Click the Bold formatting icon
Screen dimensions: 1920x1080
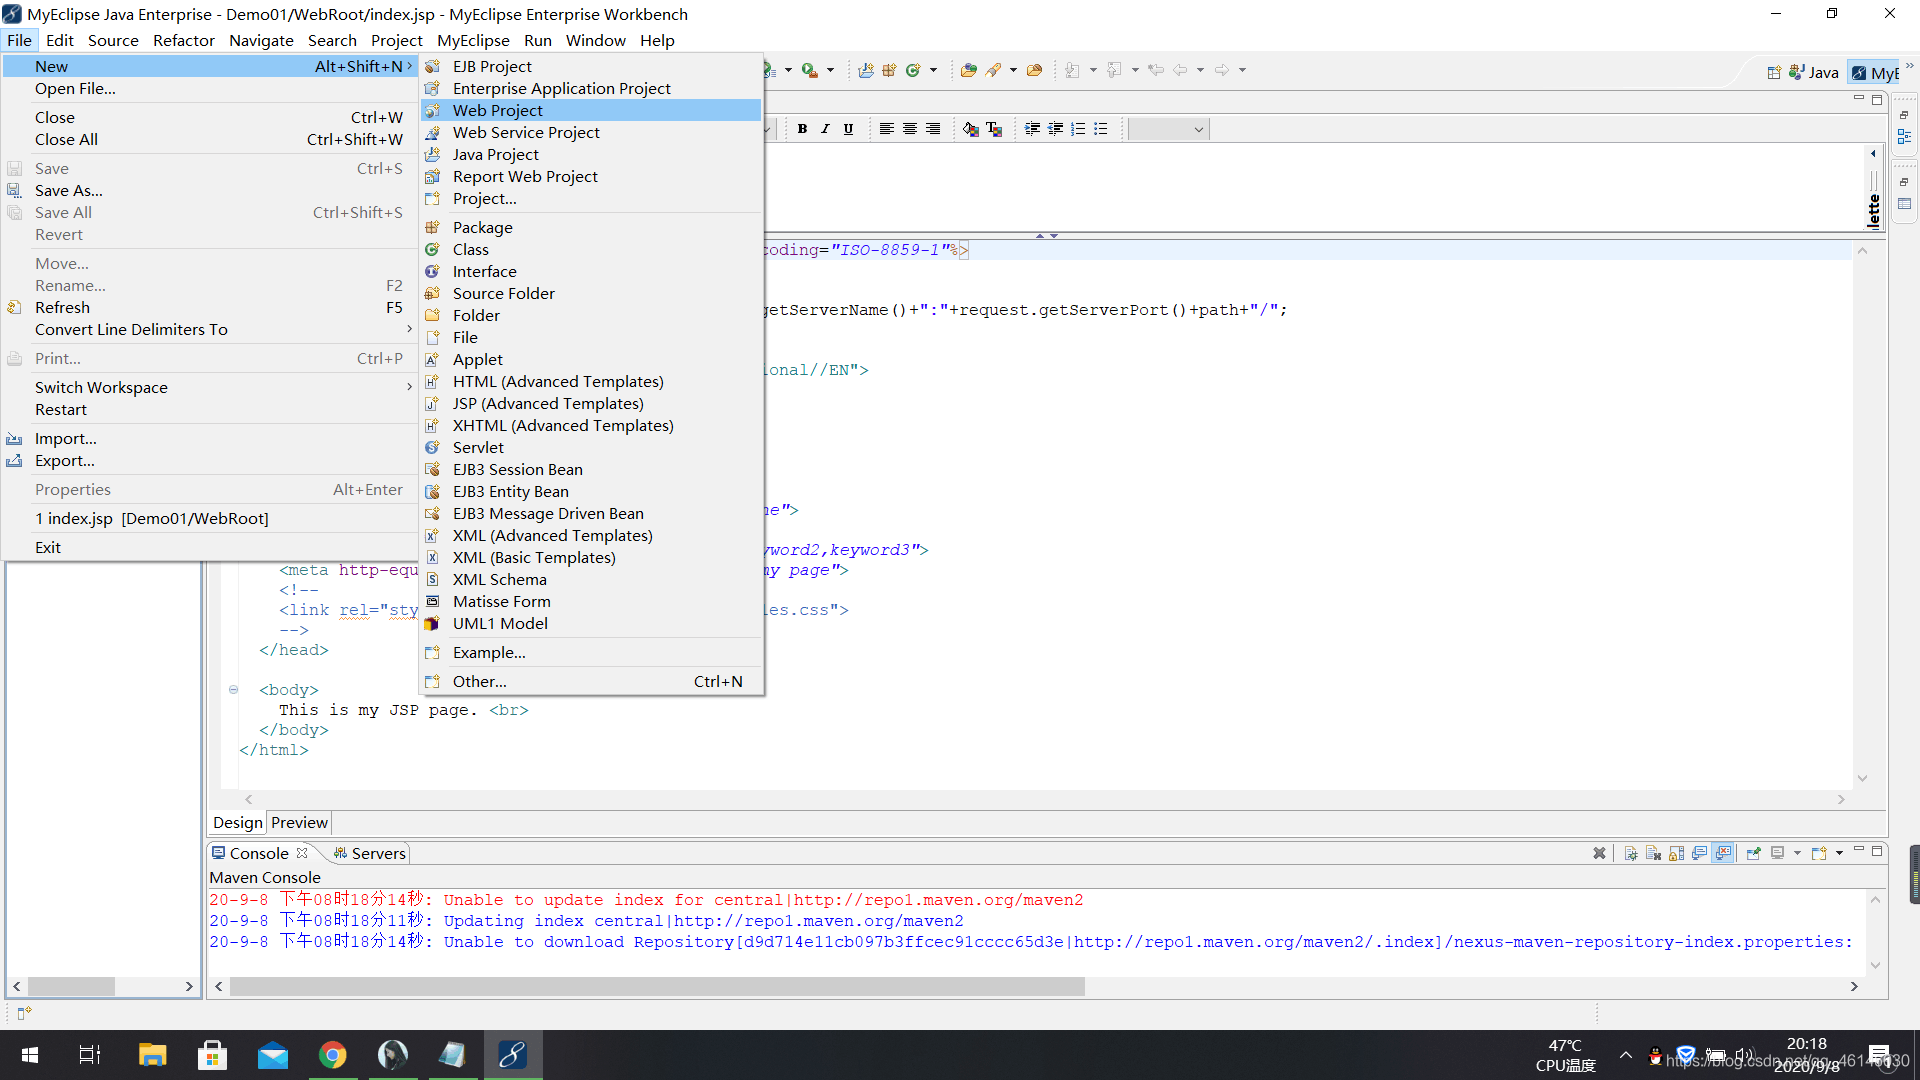[x=802, y=129]
